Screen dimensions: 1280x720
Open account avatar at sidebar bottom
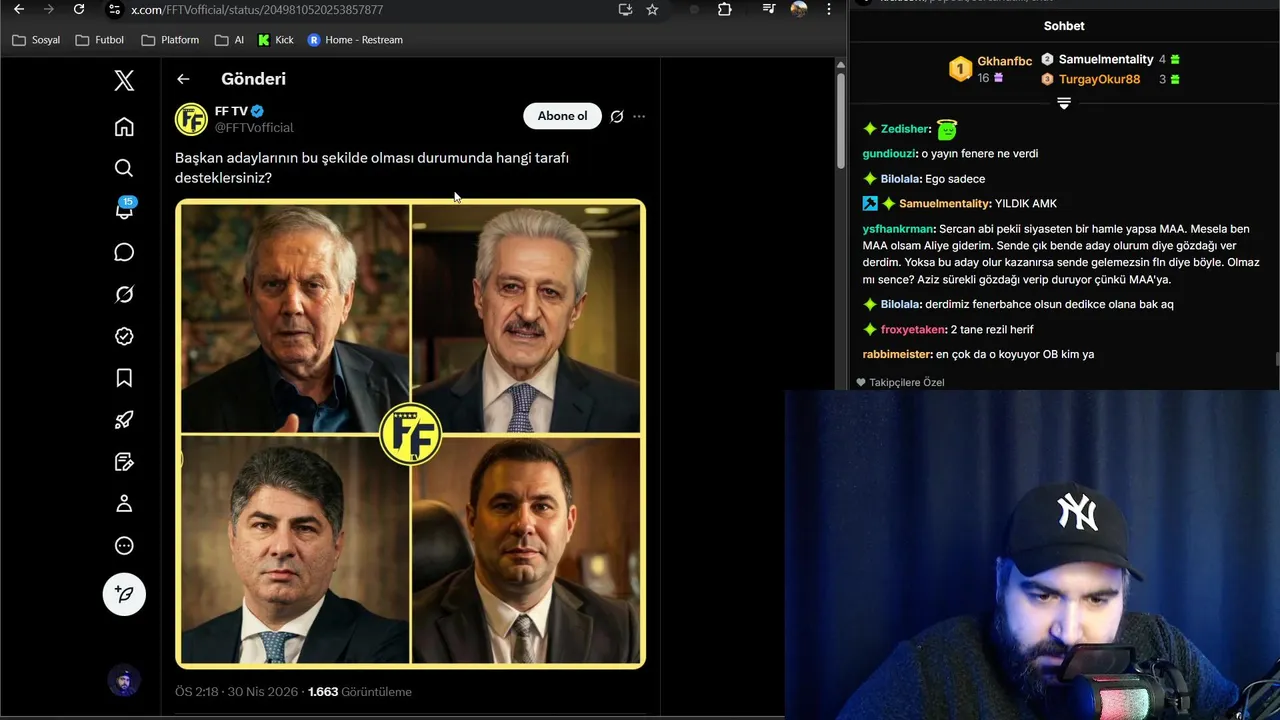124,682
